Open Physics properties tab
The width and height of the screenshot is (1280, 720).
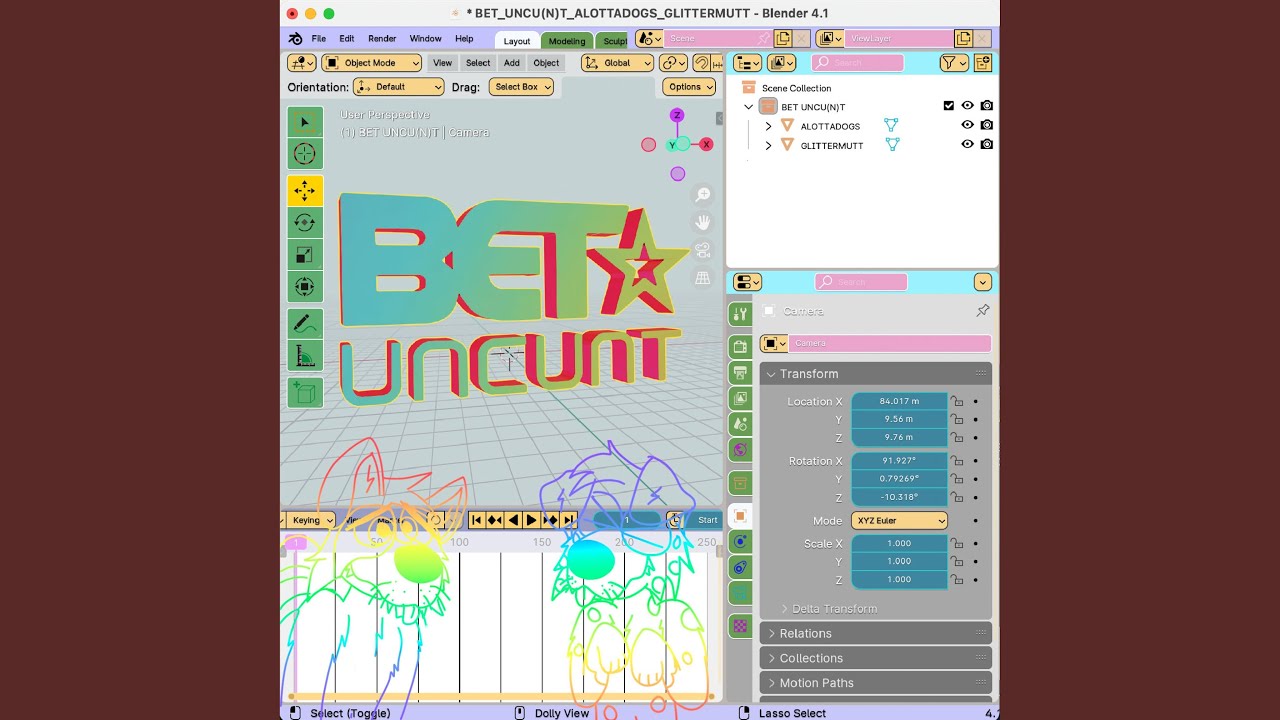point(740,541)
